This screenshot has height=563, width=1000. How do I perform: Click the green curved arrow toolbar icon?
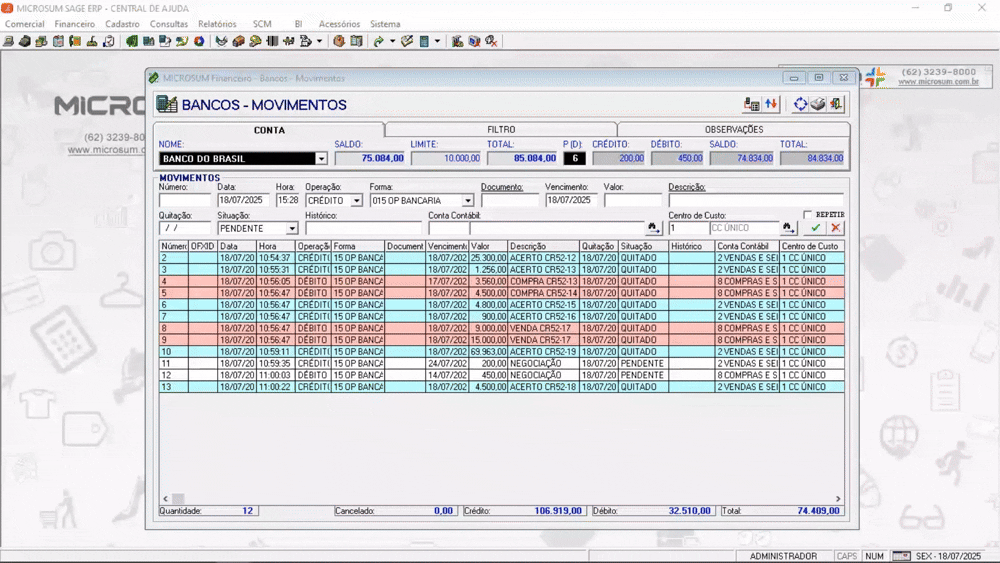click(379, 41)
